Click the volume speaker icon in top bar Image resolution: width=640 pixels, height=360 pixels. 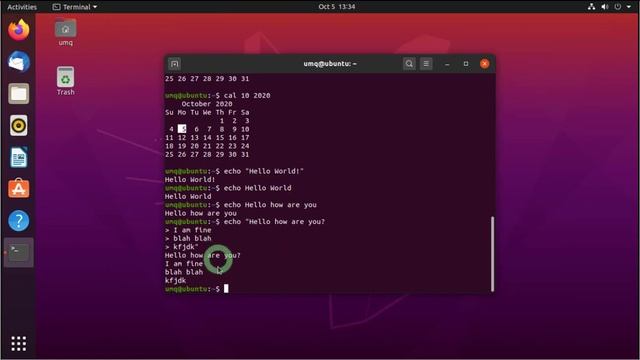[x=605, y=7]
